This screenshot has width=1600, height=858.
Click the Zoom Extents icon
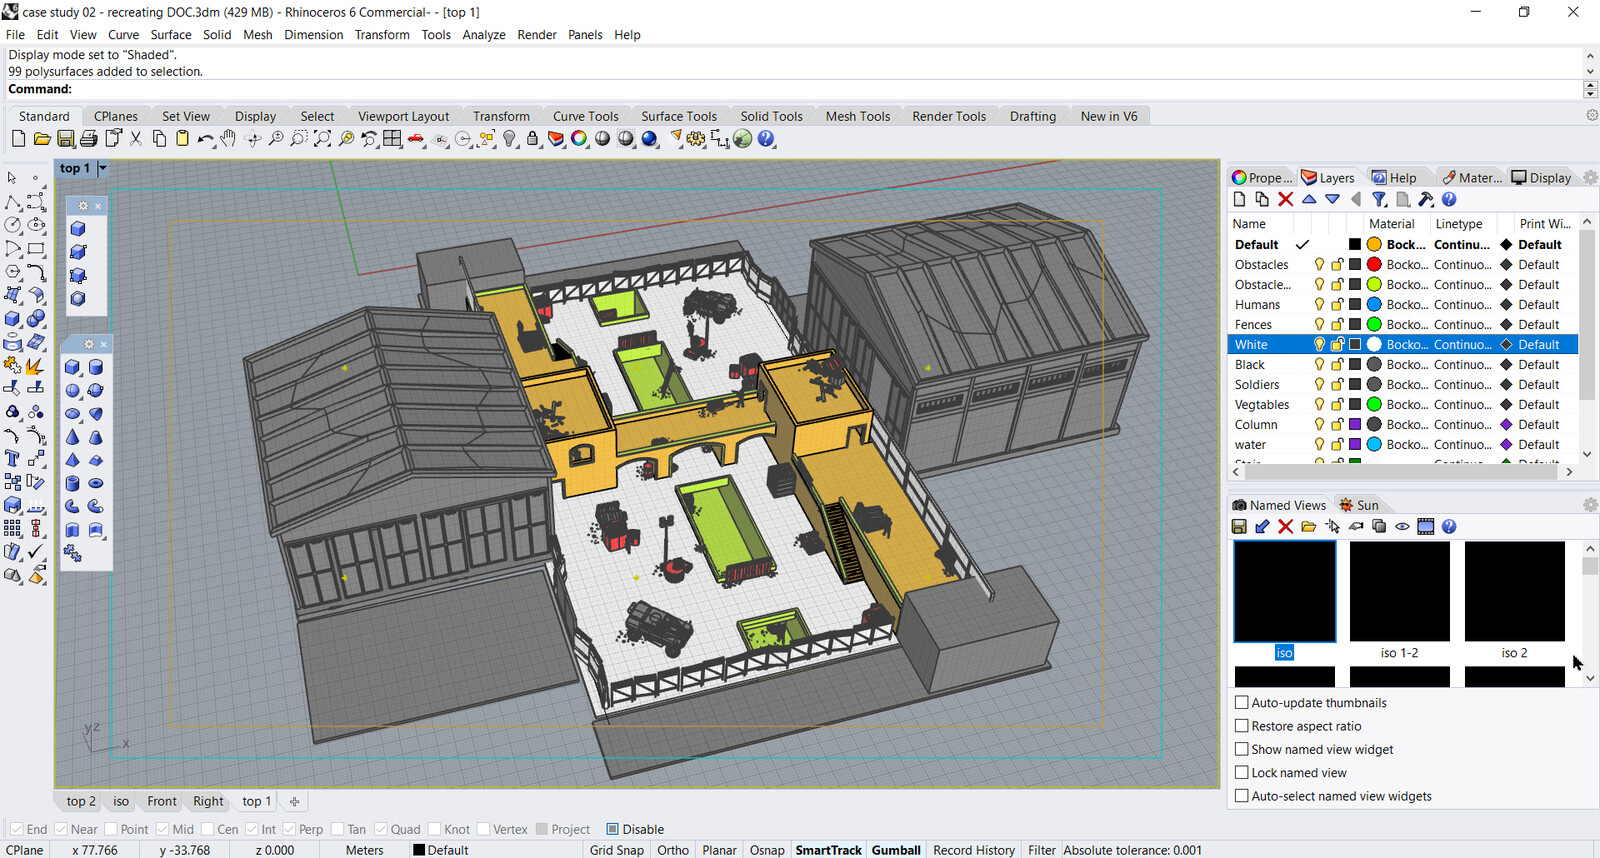[x=322, y=139]
